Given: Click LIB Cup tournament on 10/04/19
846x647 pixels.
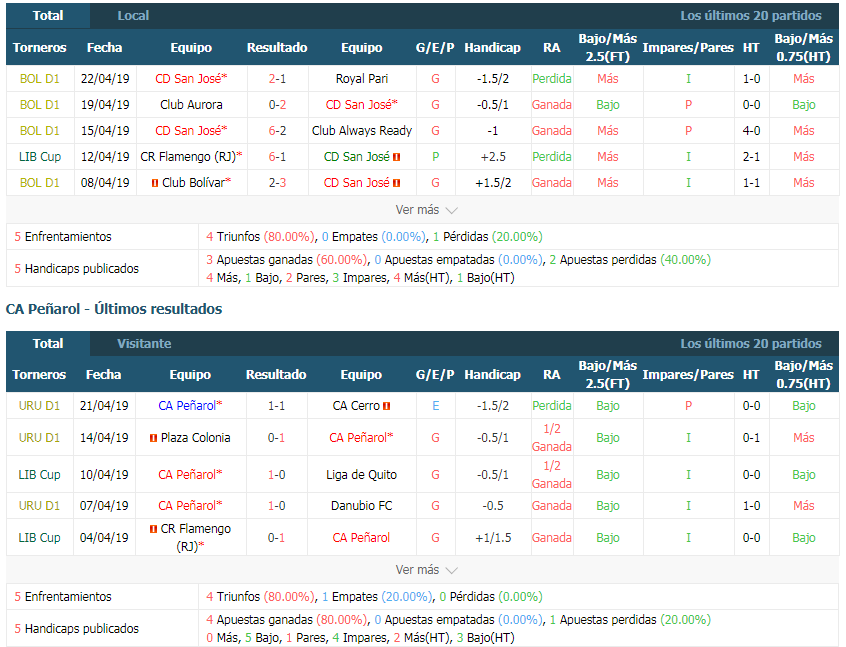Looking at the screenshot, I should [39, 475].
